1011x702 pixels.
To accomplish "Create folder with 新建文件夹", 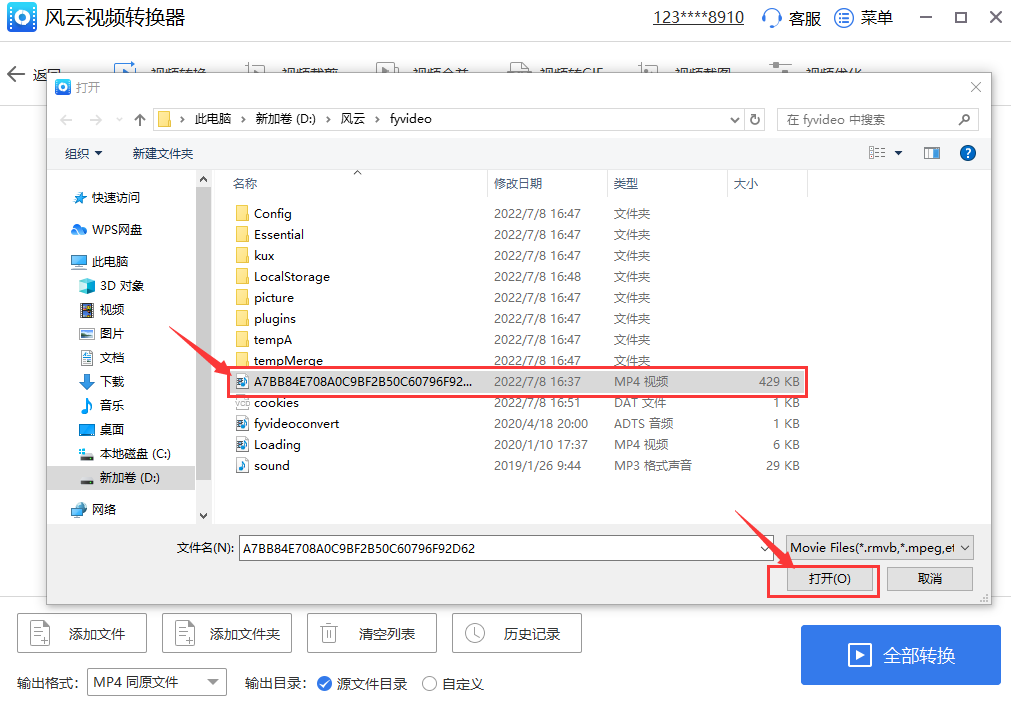I will pos(162,153).
